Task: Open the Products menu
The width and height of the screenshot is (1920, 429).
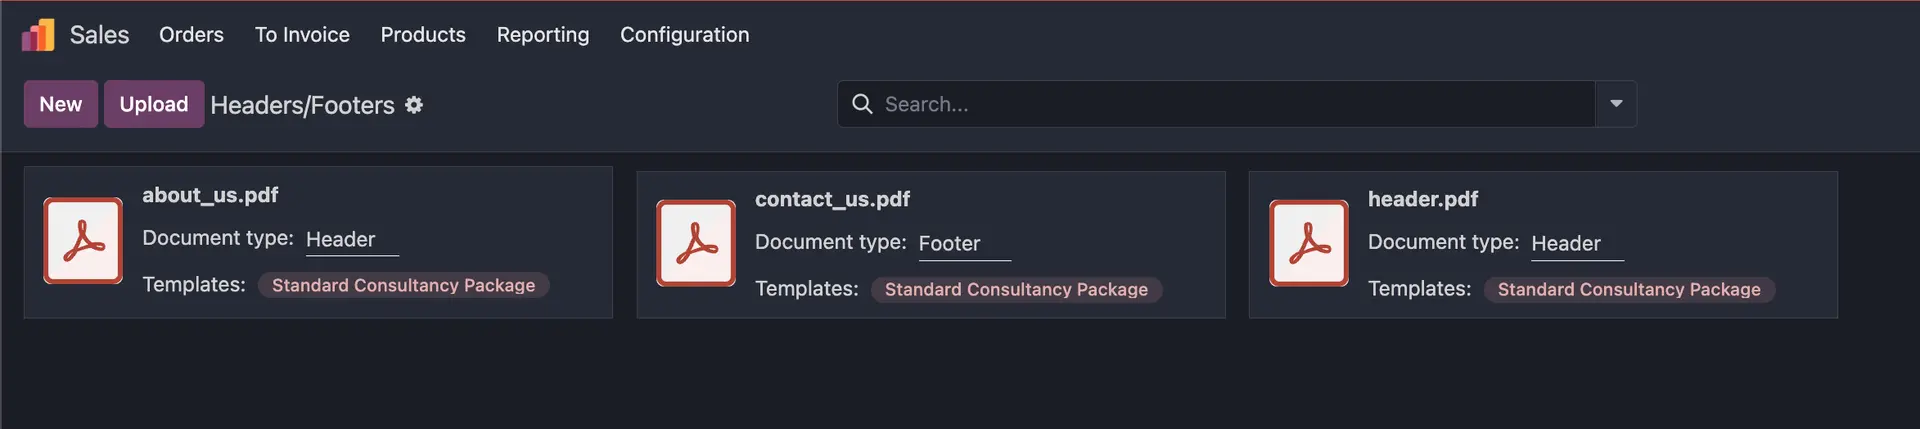Action: click(423, 35)
